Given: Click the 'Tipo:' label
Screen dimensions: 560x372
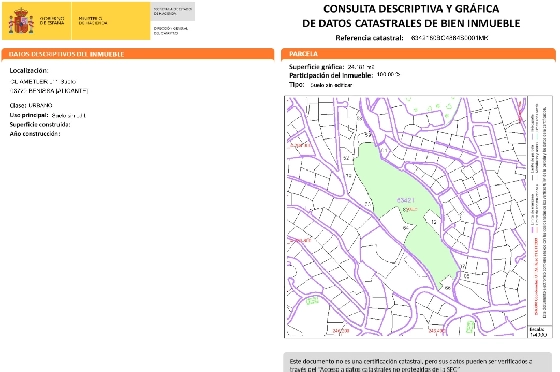Looking at the screenshot, I should (x=297, y=85).
